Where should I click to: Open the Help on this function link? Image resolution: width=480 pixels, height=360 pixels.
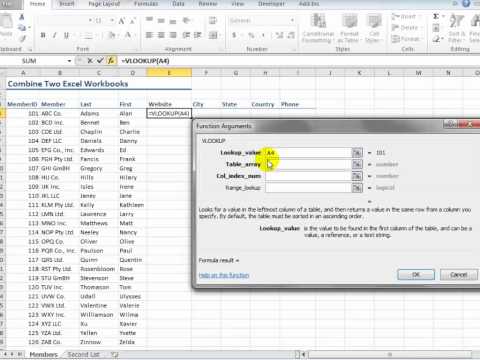click(x=224, y=275)
